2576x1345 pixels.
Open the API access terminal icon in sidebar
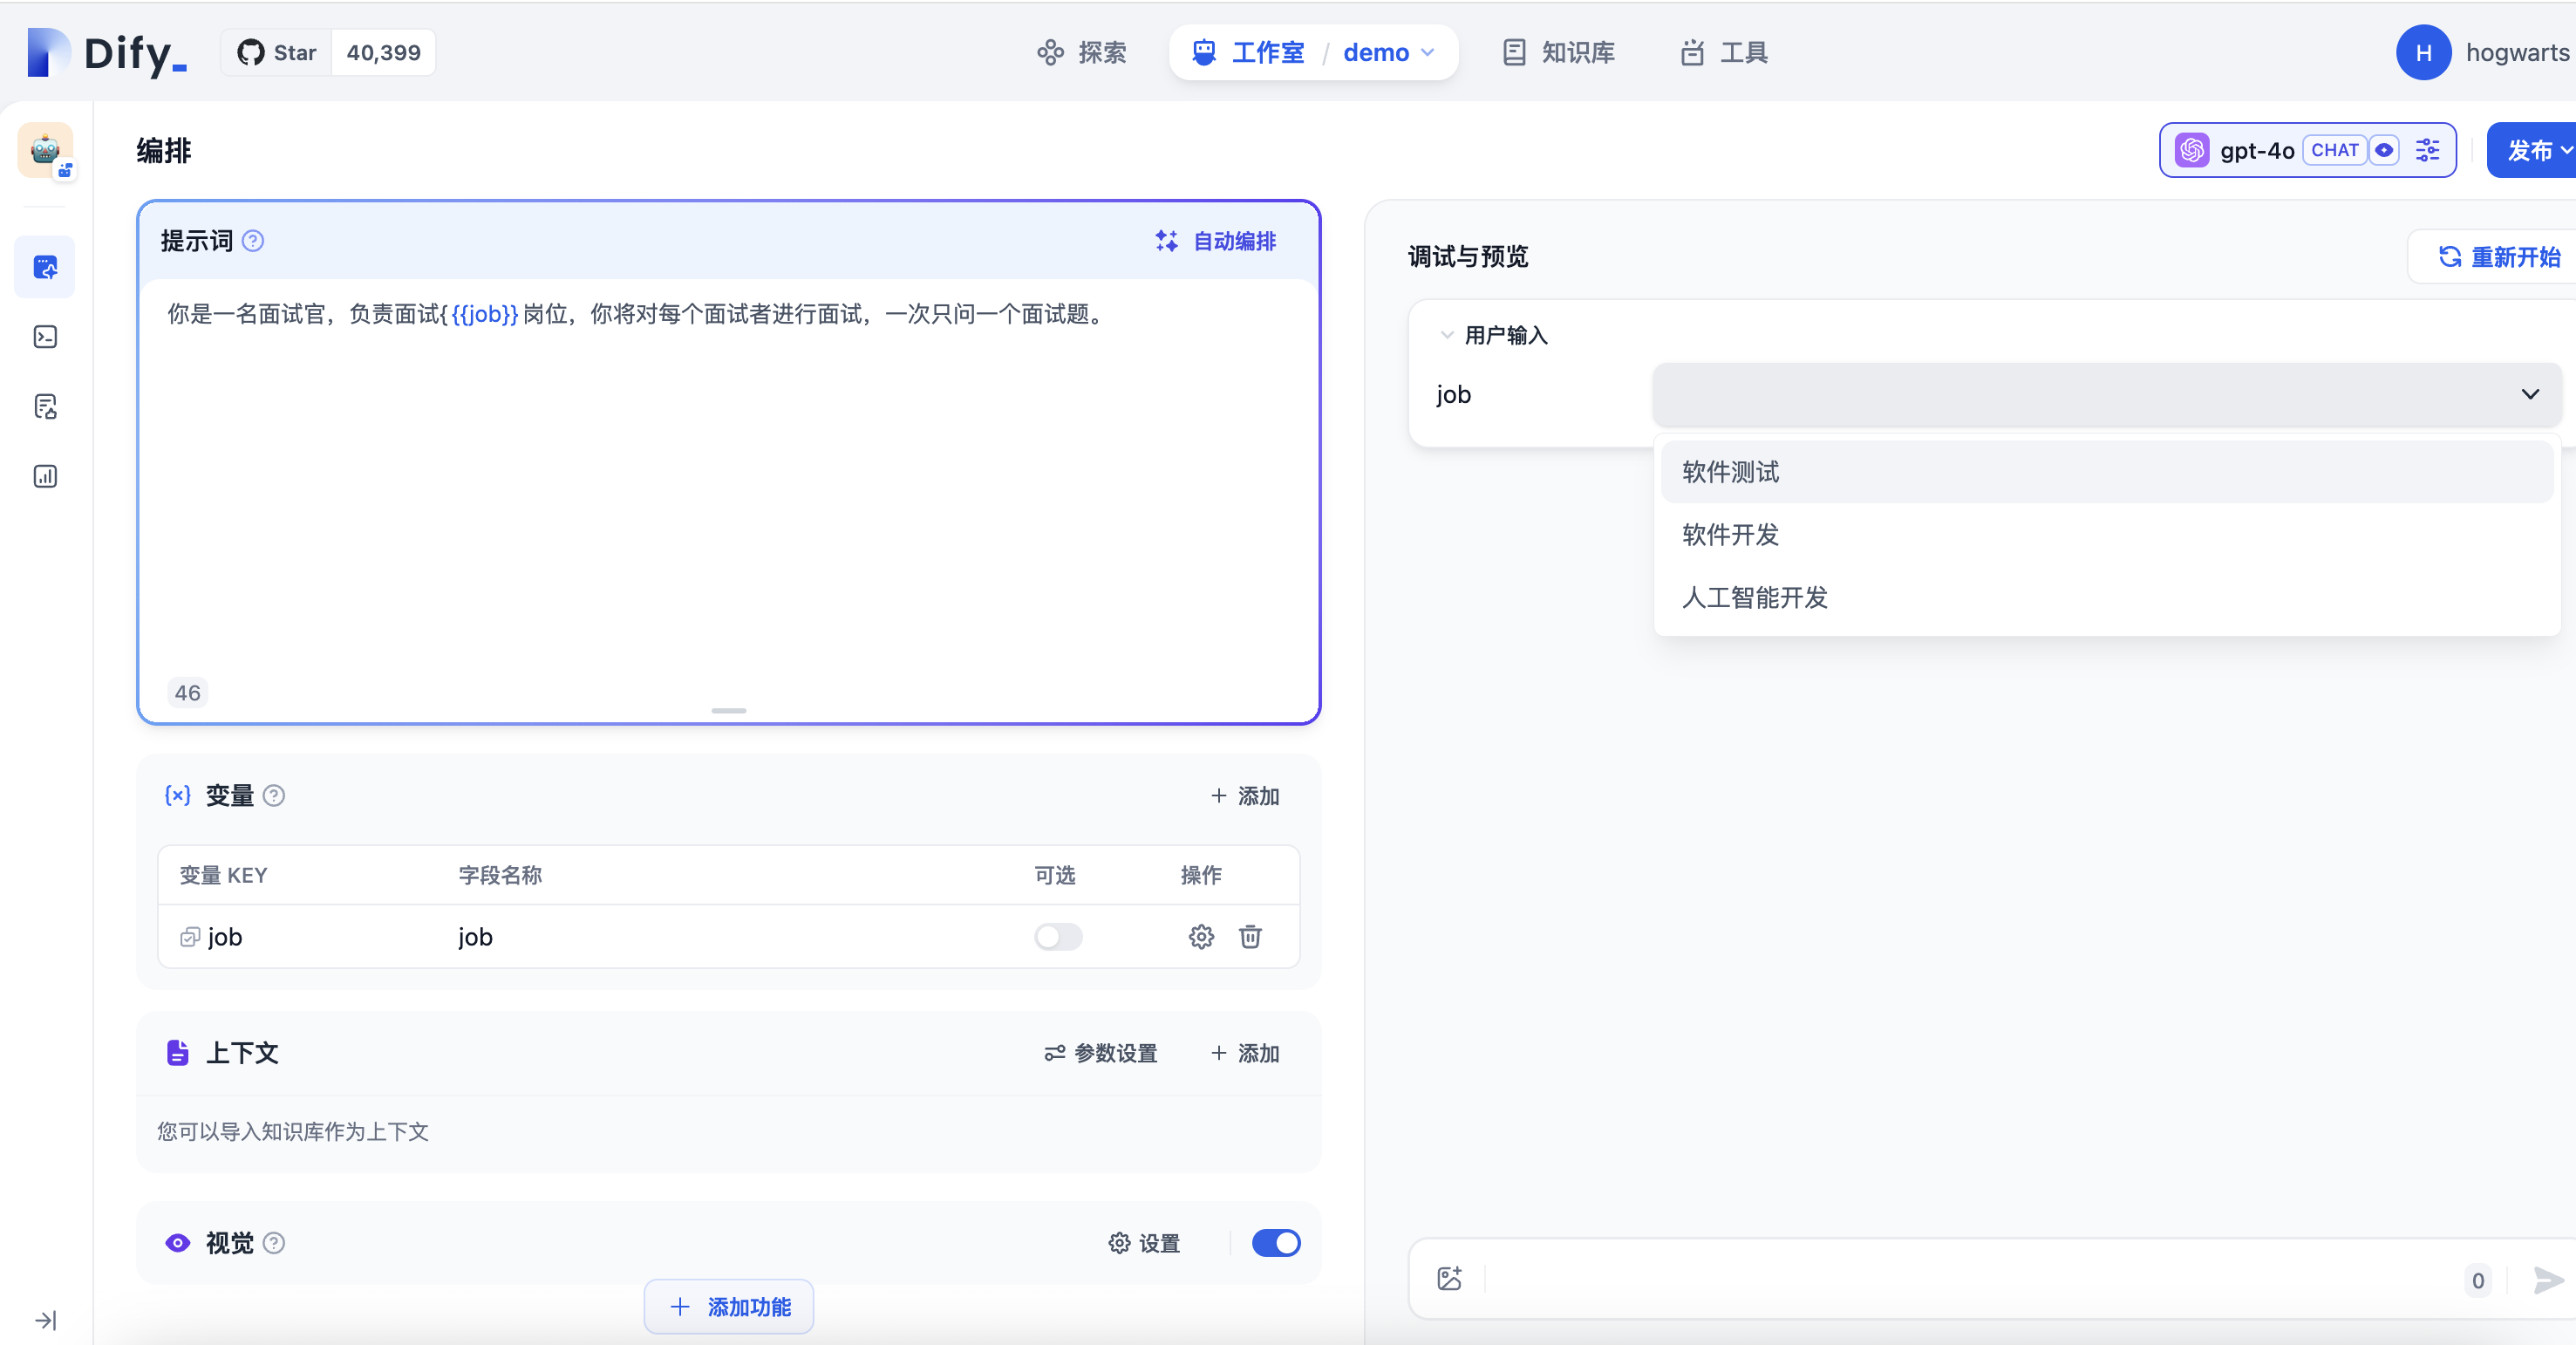coord(44,337)
